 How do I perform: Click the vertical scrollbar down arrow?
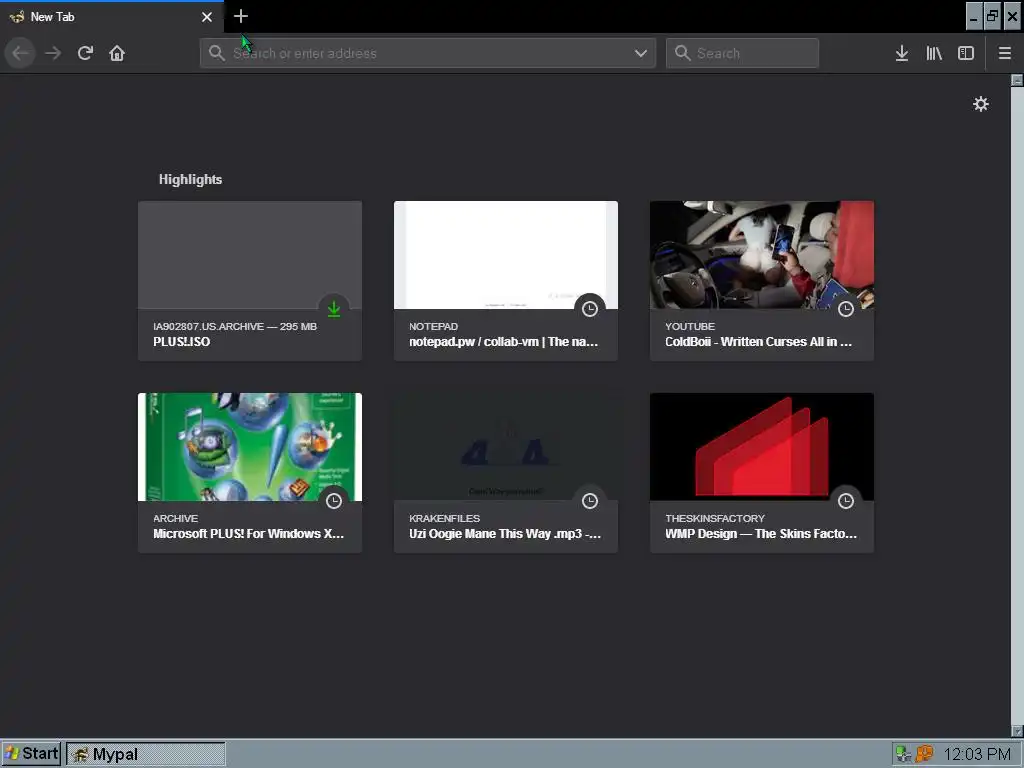pos(1017,730)
